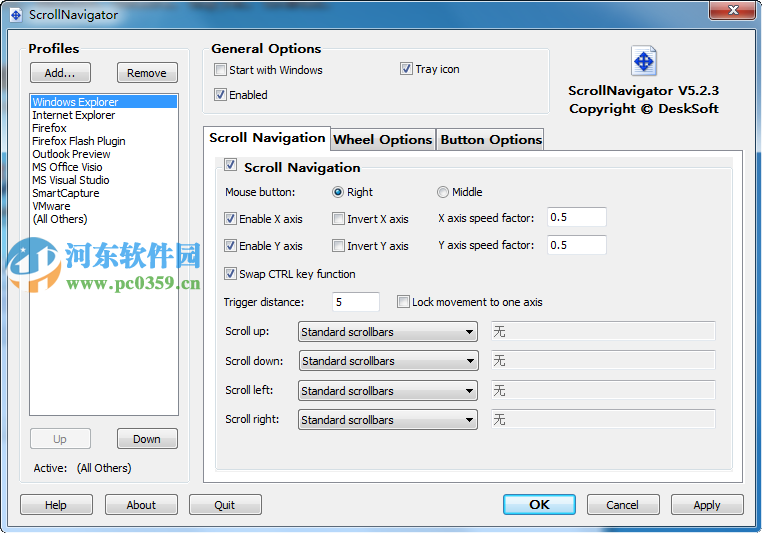763x534 pixels.
Task: Close the ScrollNavigator window
Action: pyautogui.click(x=733, y=10)
